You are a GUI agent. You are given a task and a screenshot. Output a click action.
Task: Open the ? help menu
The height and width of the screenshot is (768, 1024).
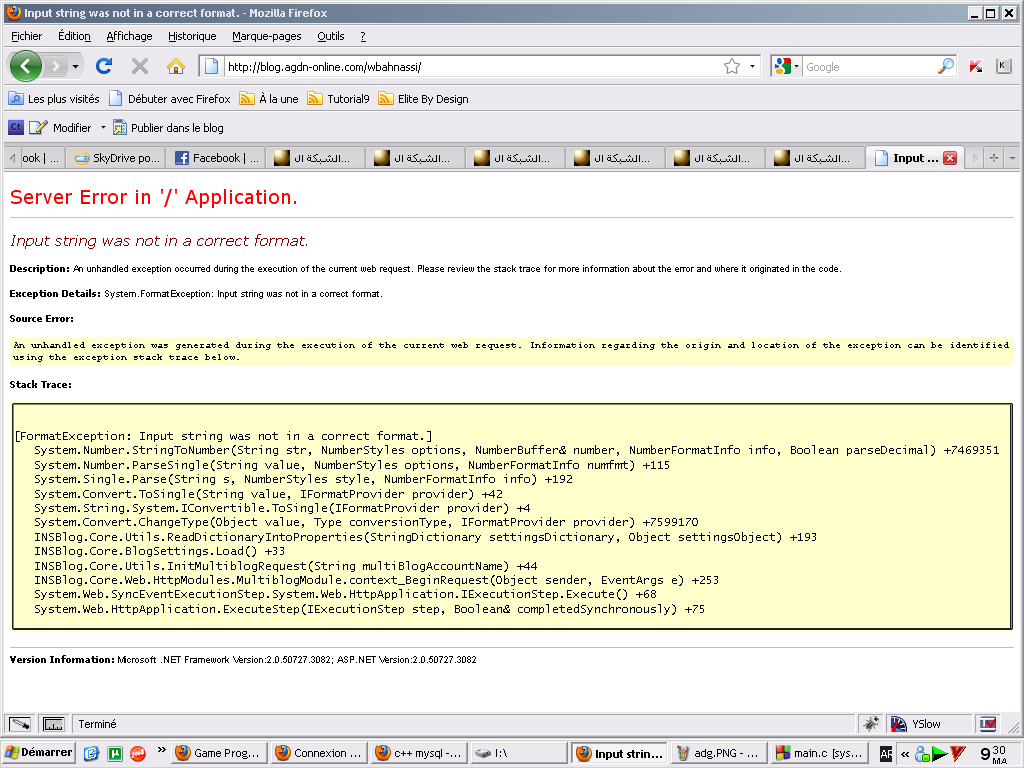click(x=363, y=36)
